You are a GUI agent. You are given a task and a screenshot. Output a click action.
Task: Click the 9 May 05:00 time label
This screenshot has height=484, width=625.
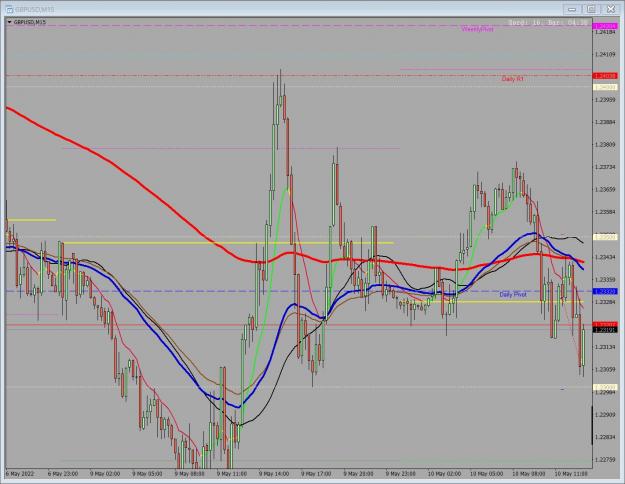tap(147, 474)
